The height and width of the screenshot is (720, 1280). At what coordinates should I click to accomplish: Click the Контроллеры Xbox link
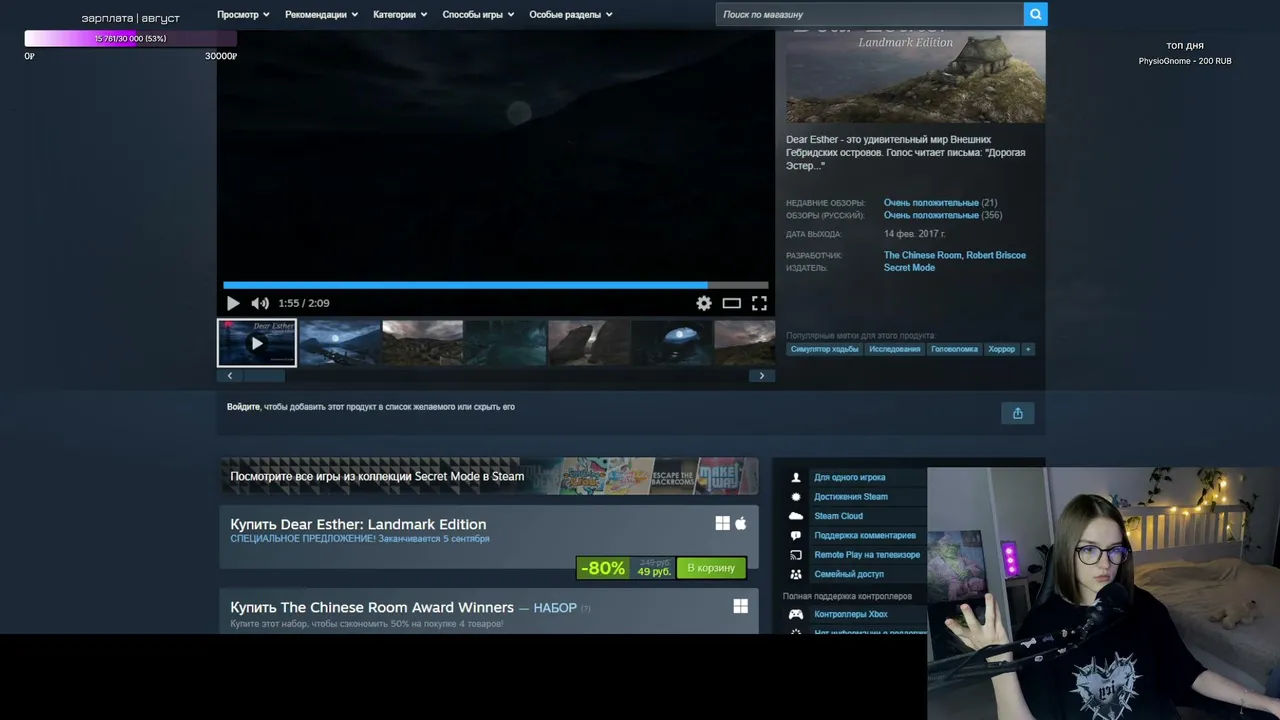851,614
